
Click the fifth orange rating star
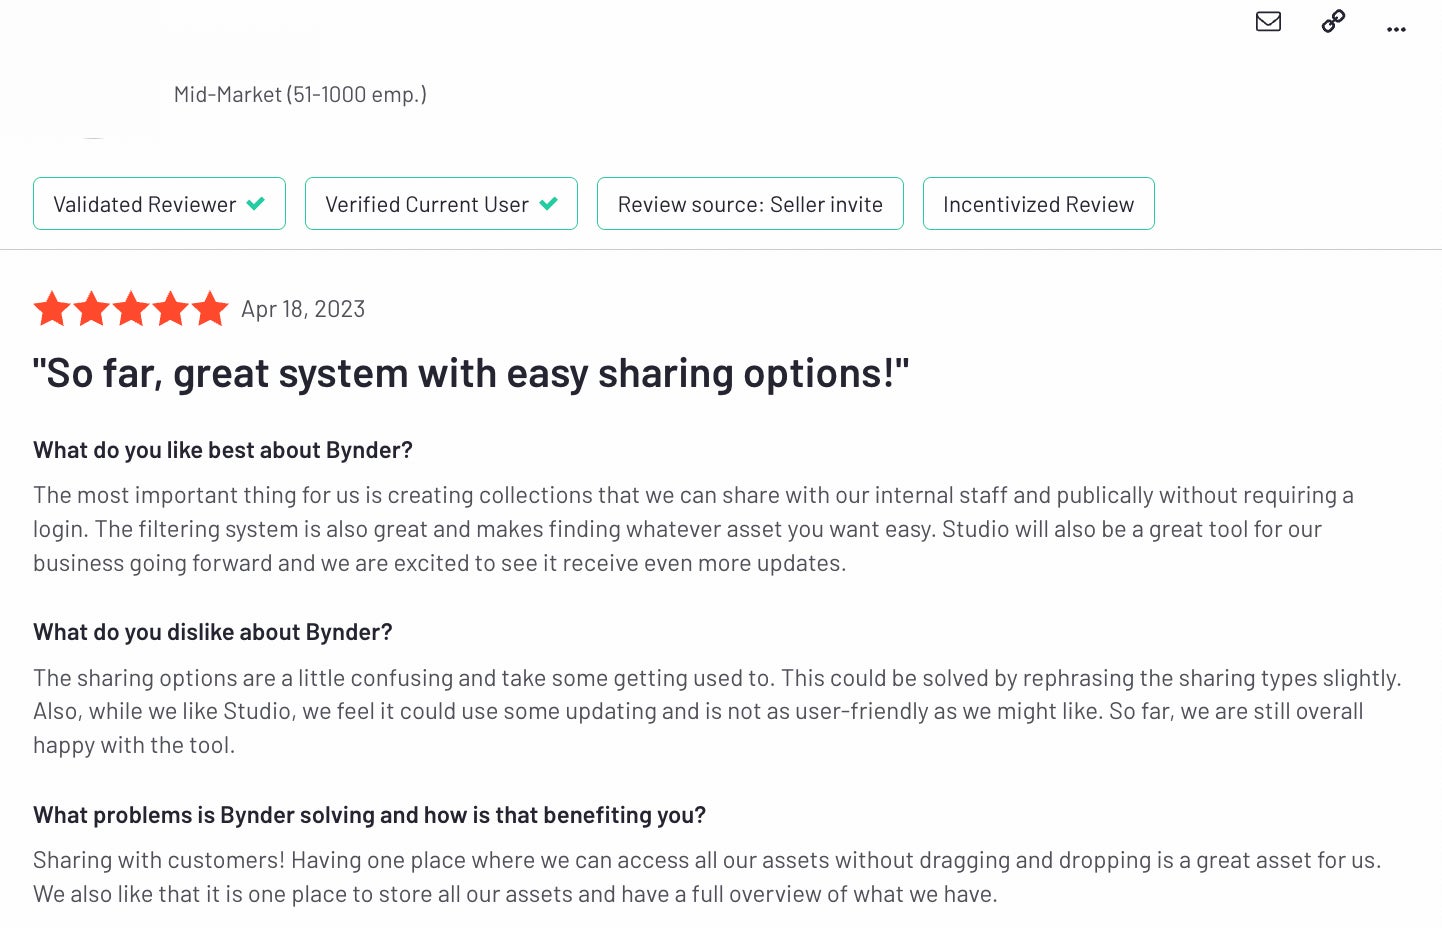tap(210, 309)
